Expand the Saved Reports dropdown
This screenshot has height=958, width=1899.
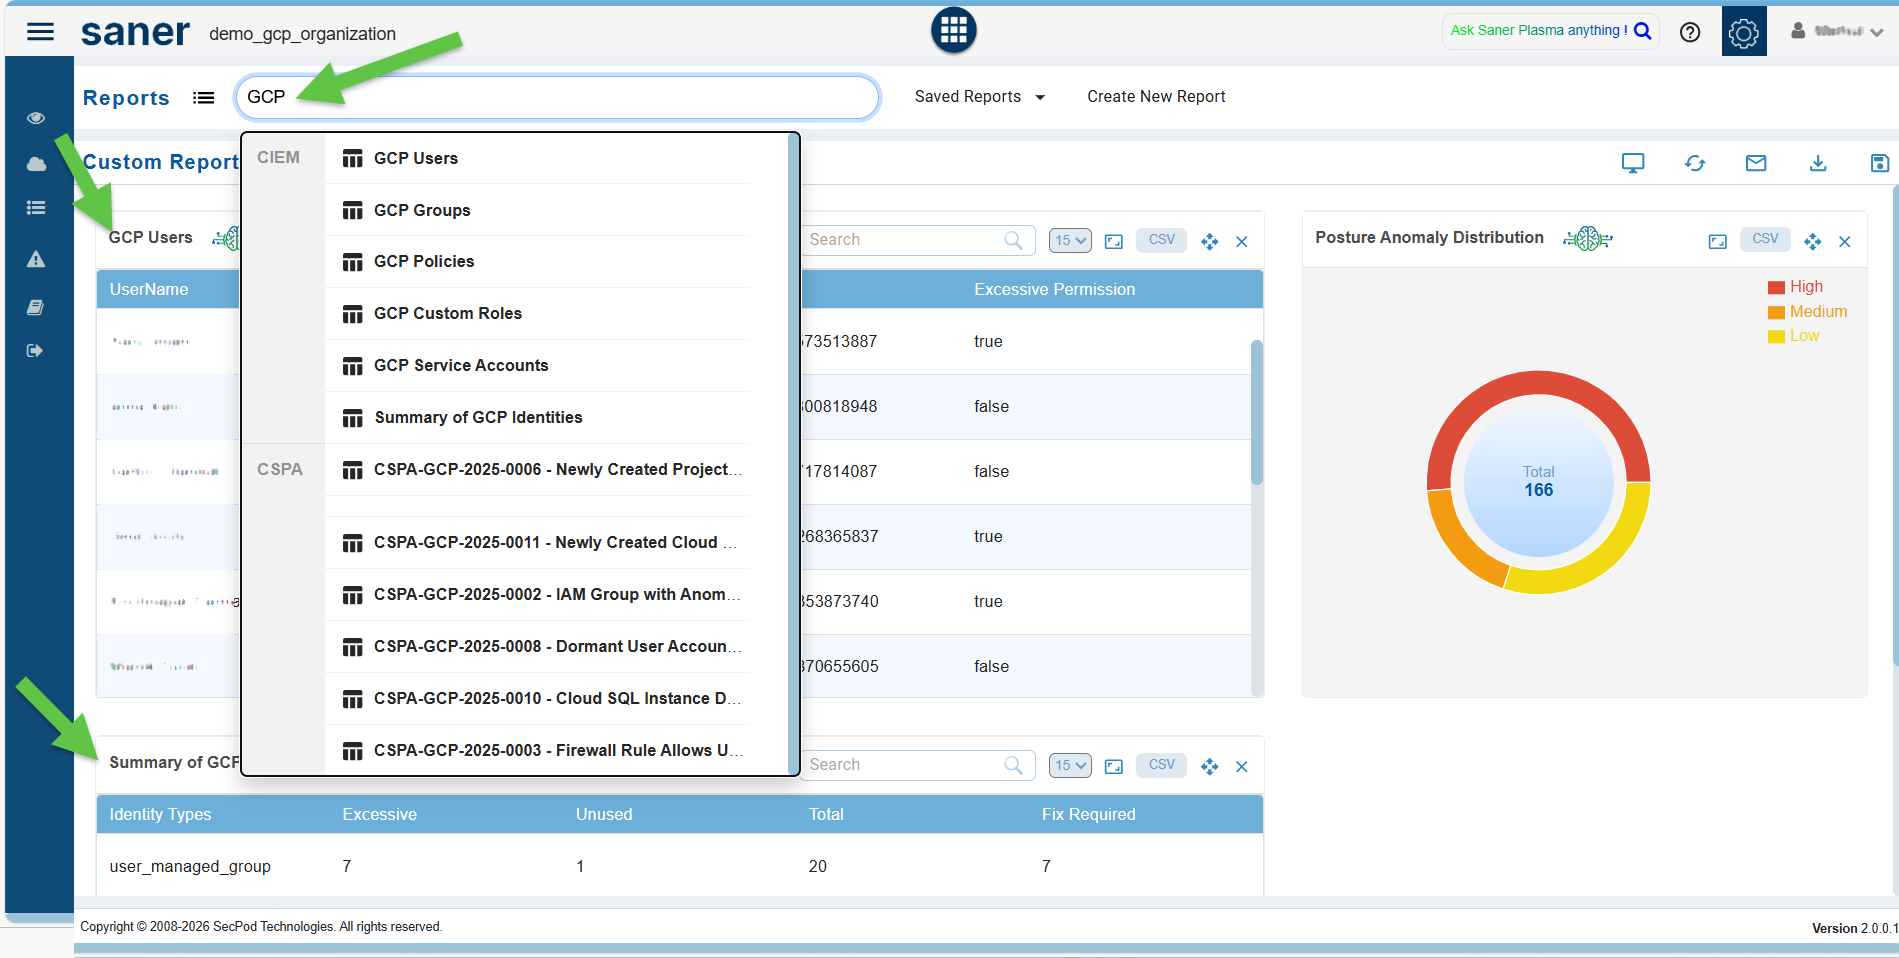(x=979, y=97)
